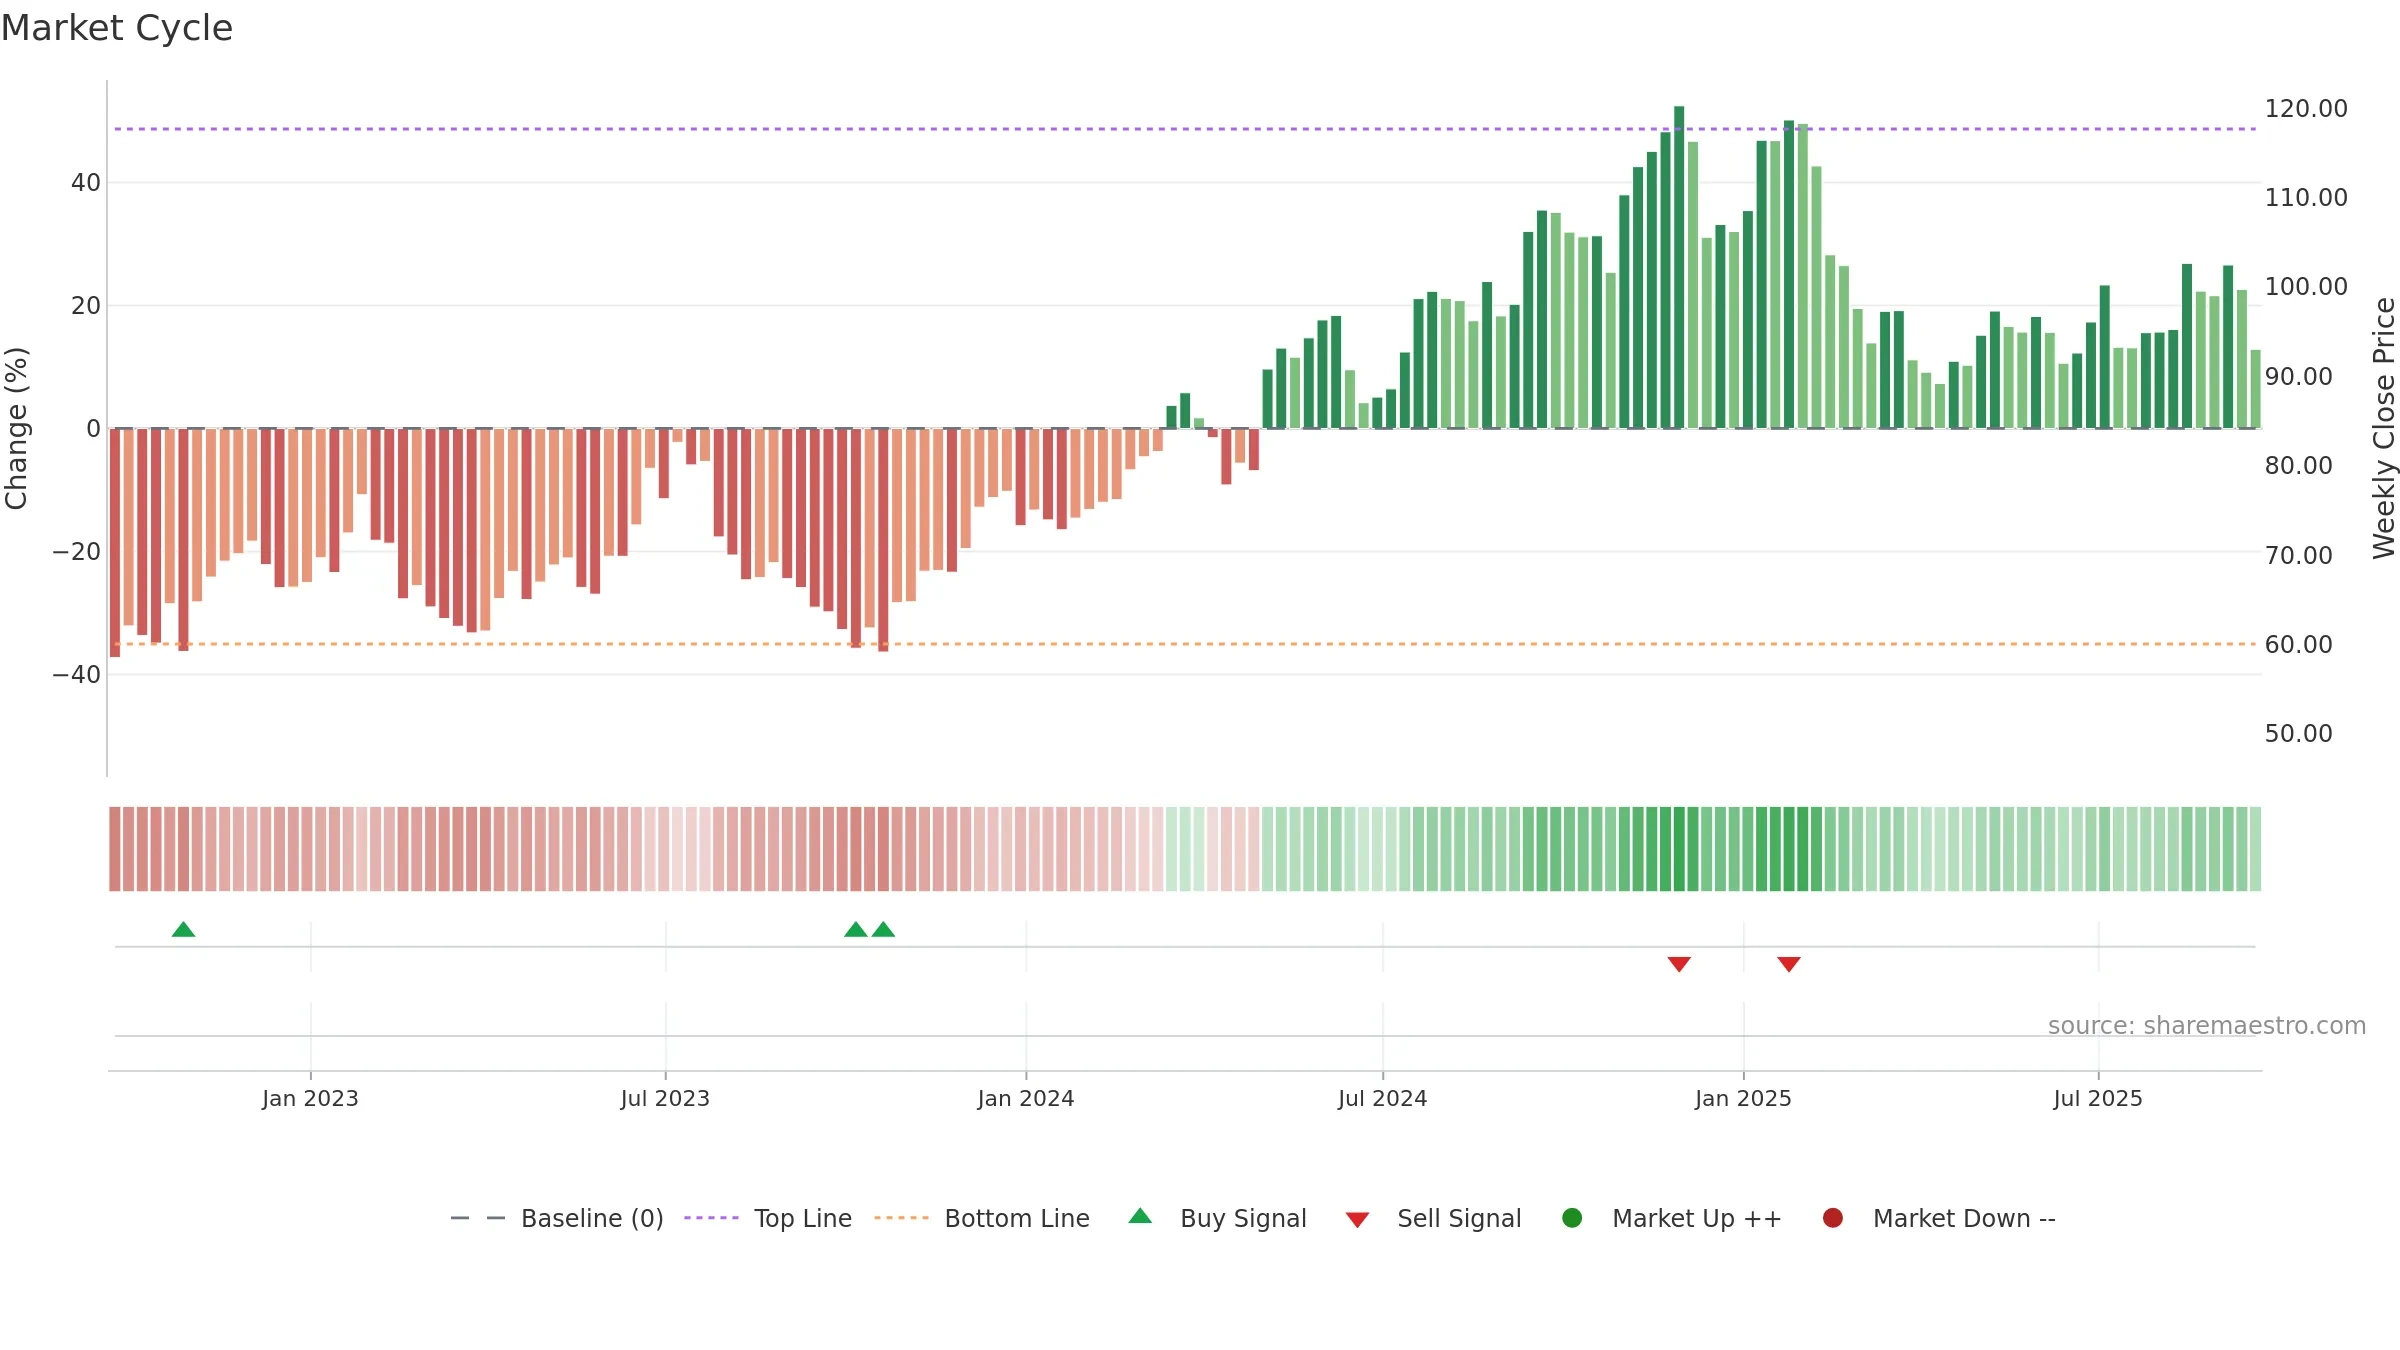The width and height of the screenshot is (2400, 1350).
Task: Click the Jan 2025 axis label
Action: click(1743, 1099)
